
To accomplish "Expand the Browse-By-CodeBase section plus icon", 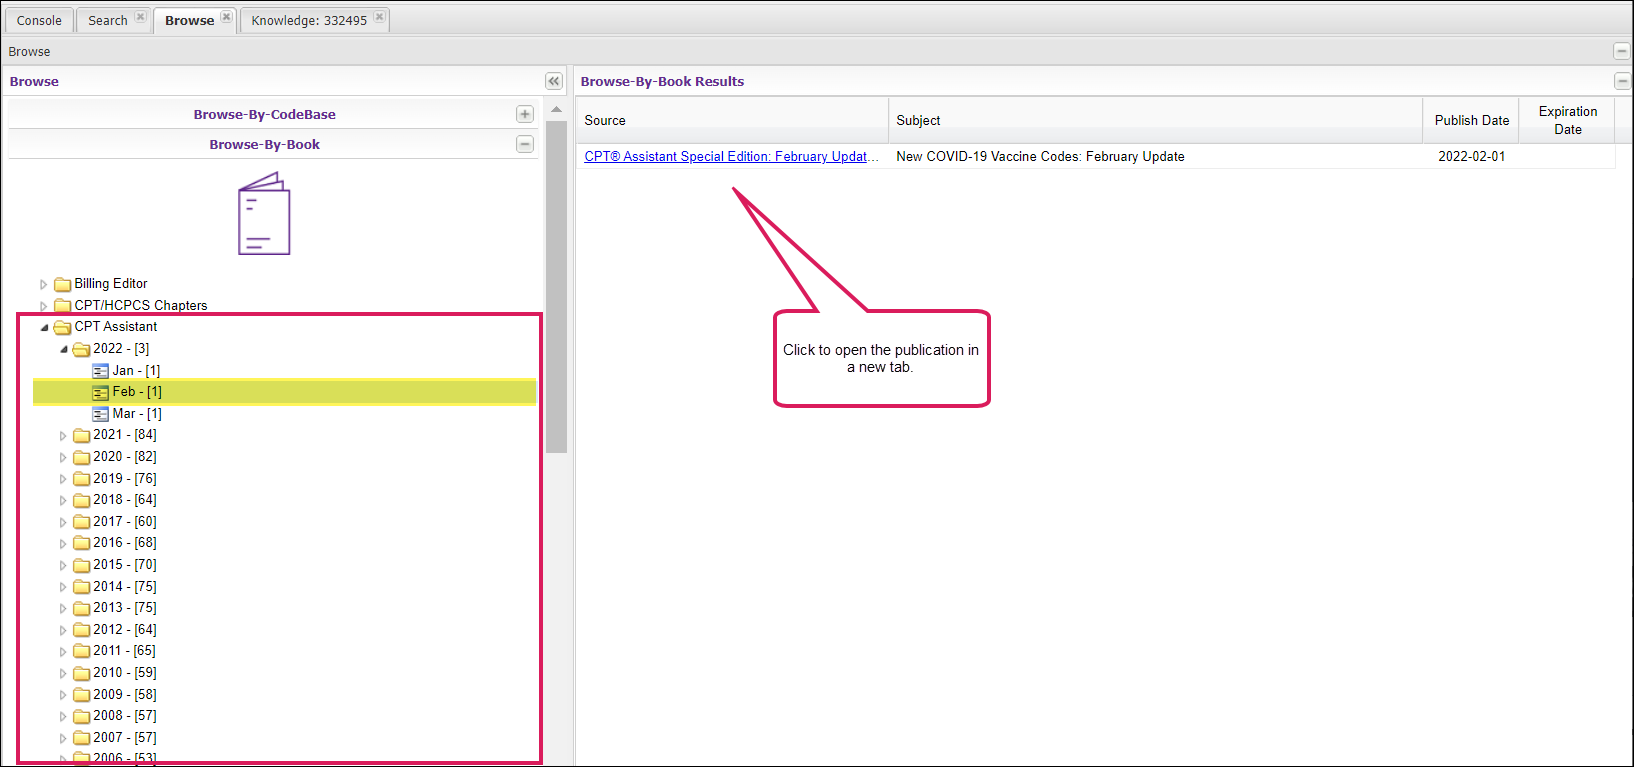I will (525, 114).
